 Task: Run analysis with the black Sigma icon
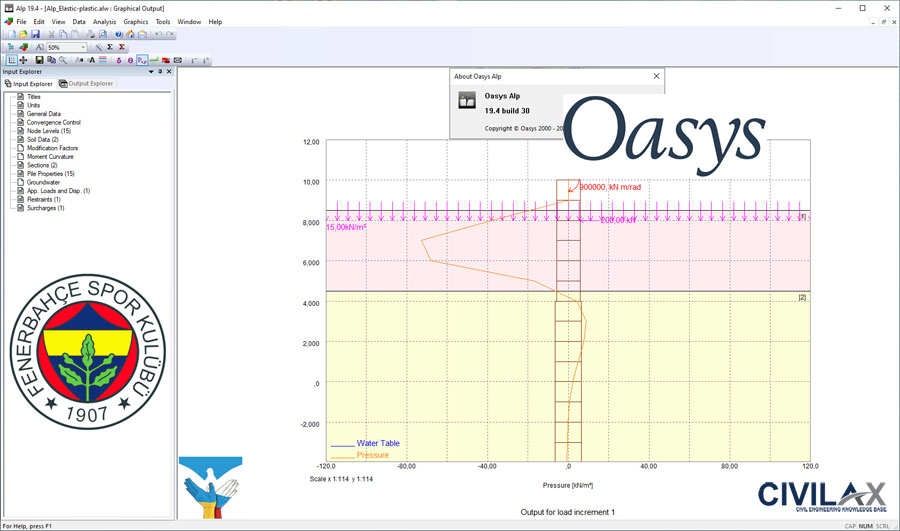[x=110, y=47]
